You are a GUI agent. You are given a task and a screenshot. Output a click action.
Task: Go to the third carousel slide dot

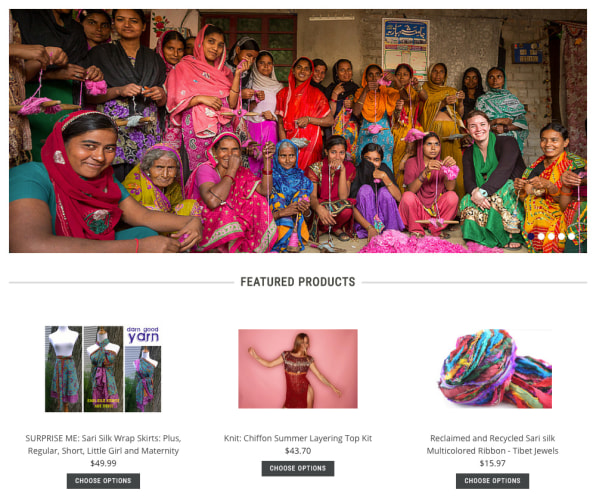tap(551, 236)
